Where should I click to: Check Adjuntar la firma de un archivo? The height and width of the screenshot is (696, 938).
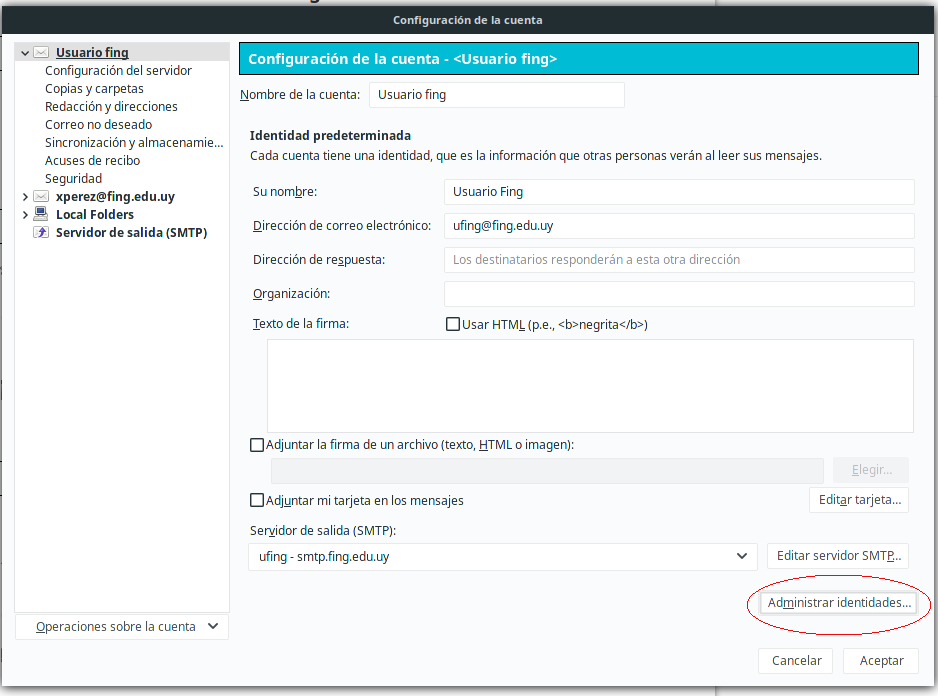click(x=257, y=445)
